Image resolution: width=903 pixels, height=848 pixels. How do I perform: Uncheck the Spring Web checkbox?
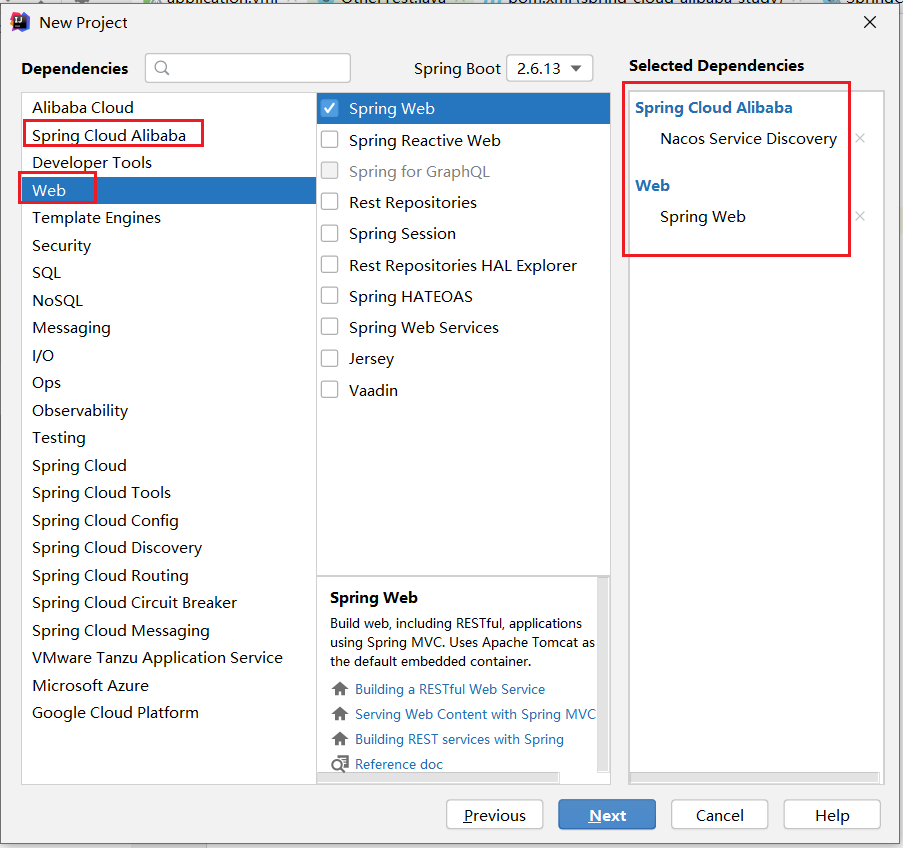tap(329, 108)
